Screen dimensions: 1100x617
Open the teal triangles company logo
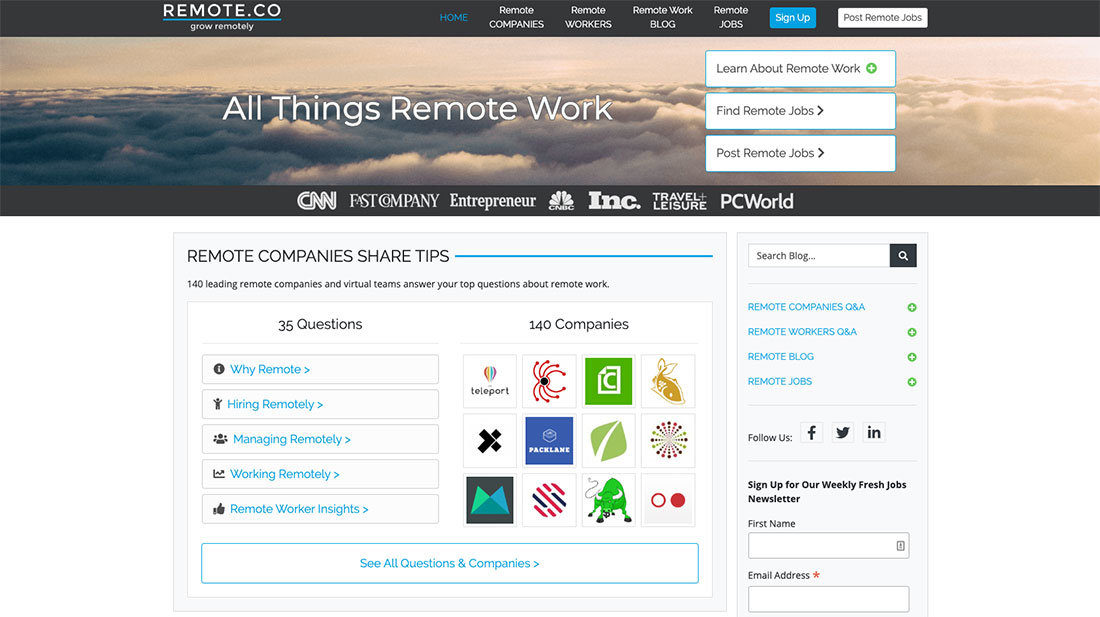tap(490, 500)
